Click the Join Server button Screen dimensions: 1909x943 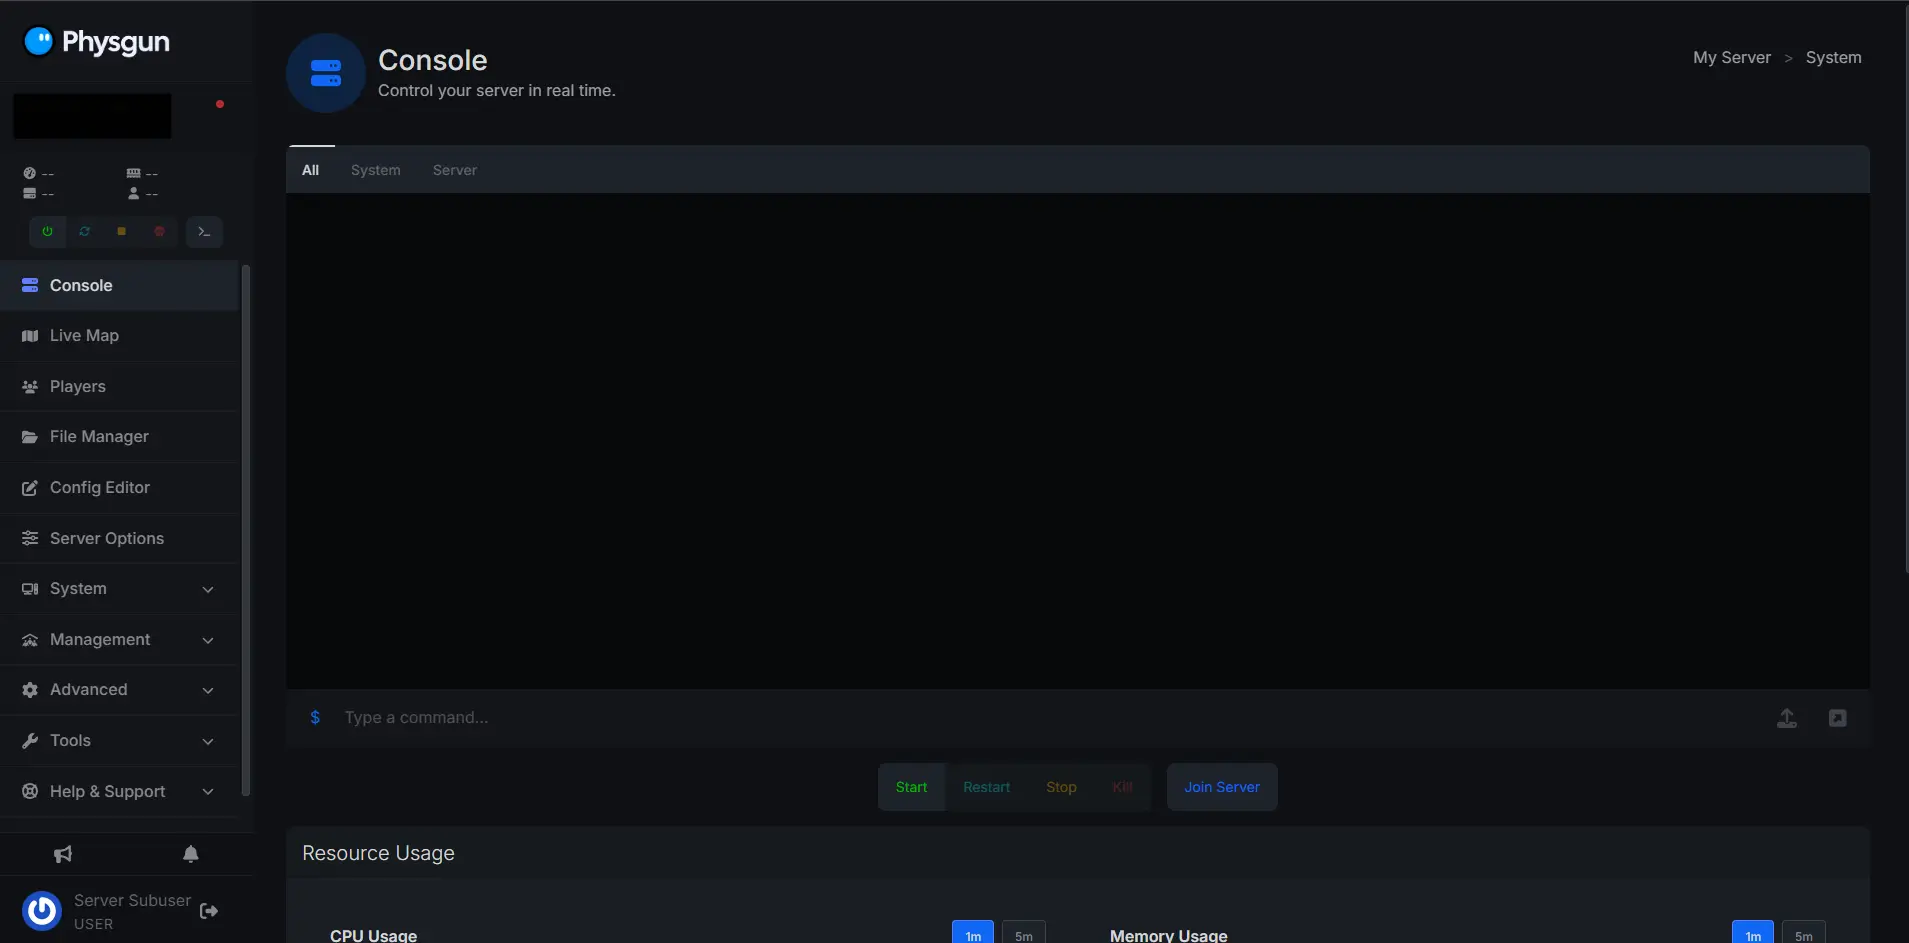point(1221,787)
